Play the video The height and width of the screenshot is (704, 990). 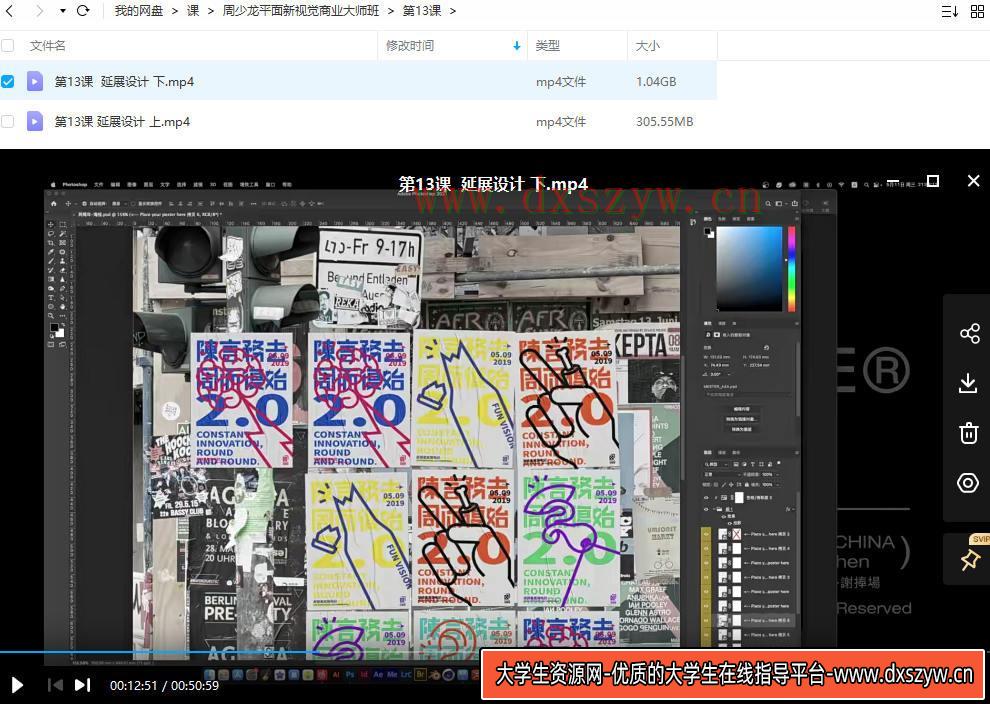click(x=17, y=685)
